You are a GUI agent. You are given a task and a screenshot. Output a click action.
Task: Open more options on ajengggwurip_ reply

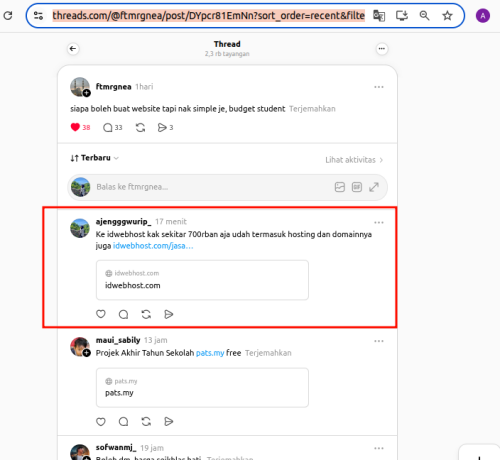(379, 222)
